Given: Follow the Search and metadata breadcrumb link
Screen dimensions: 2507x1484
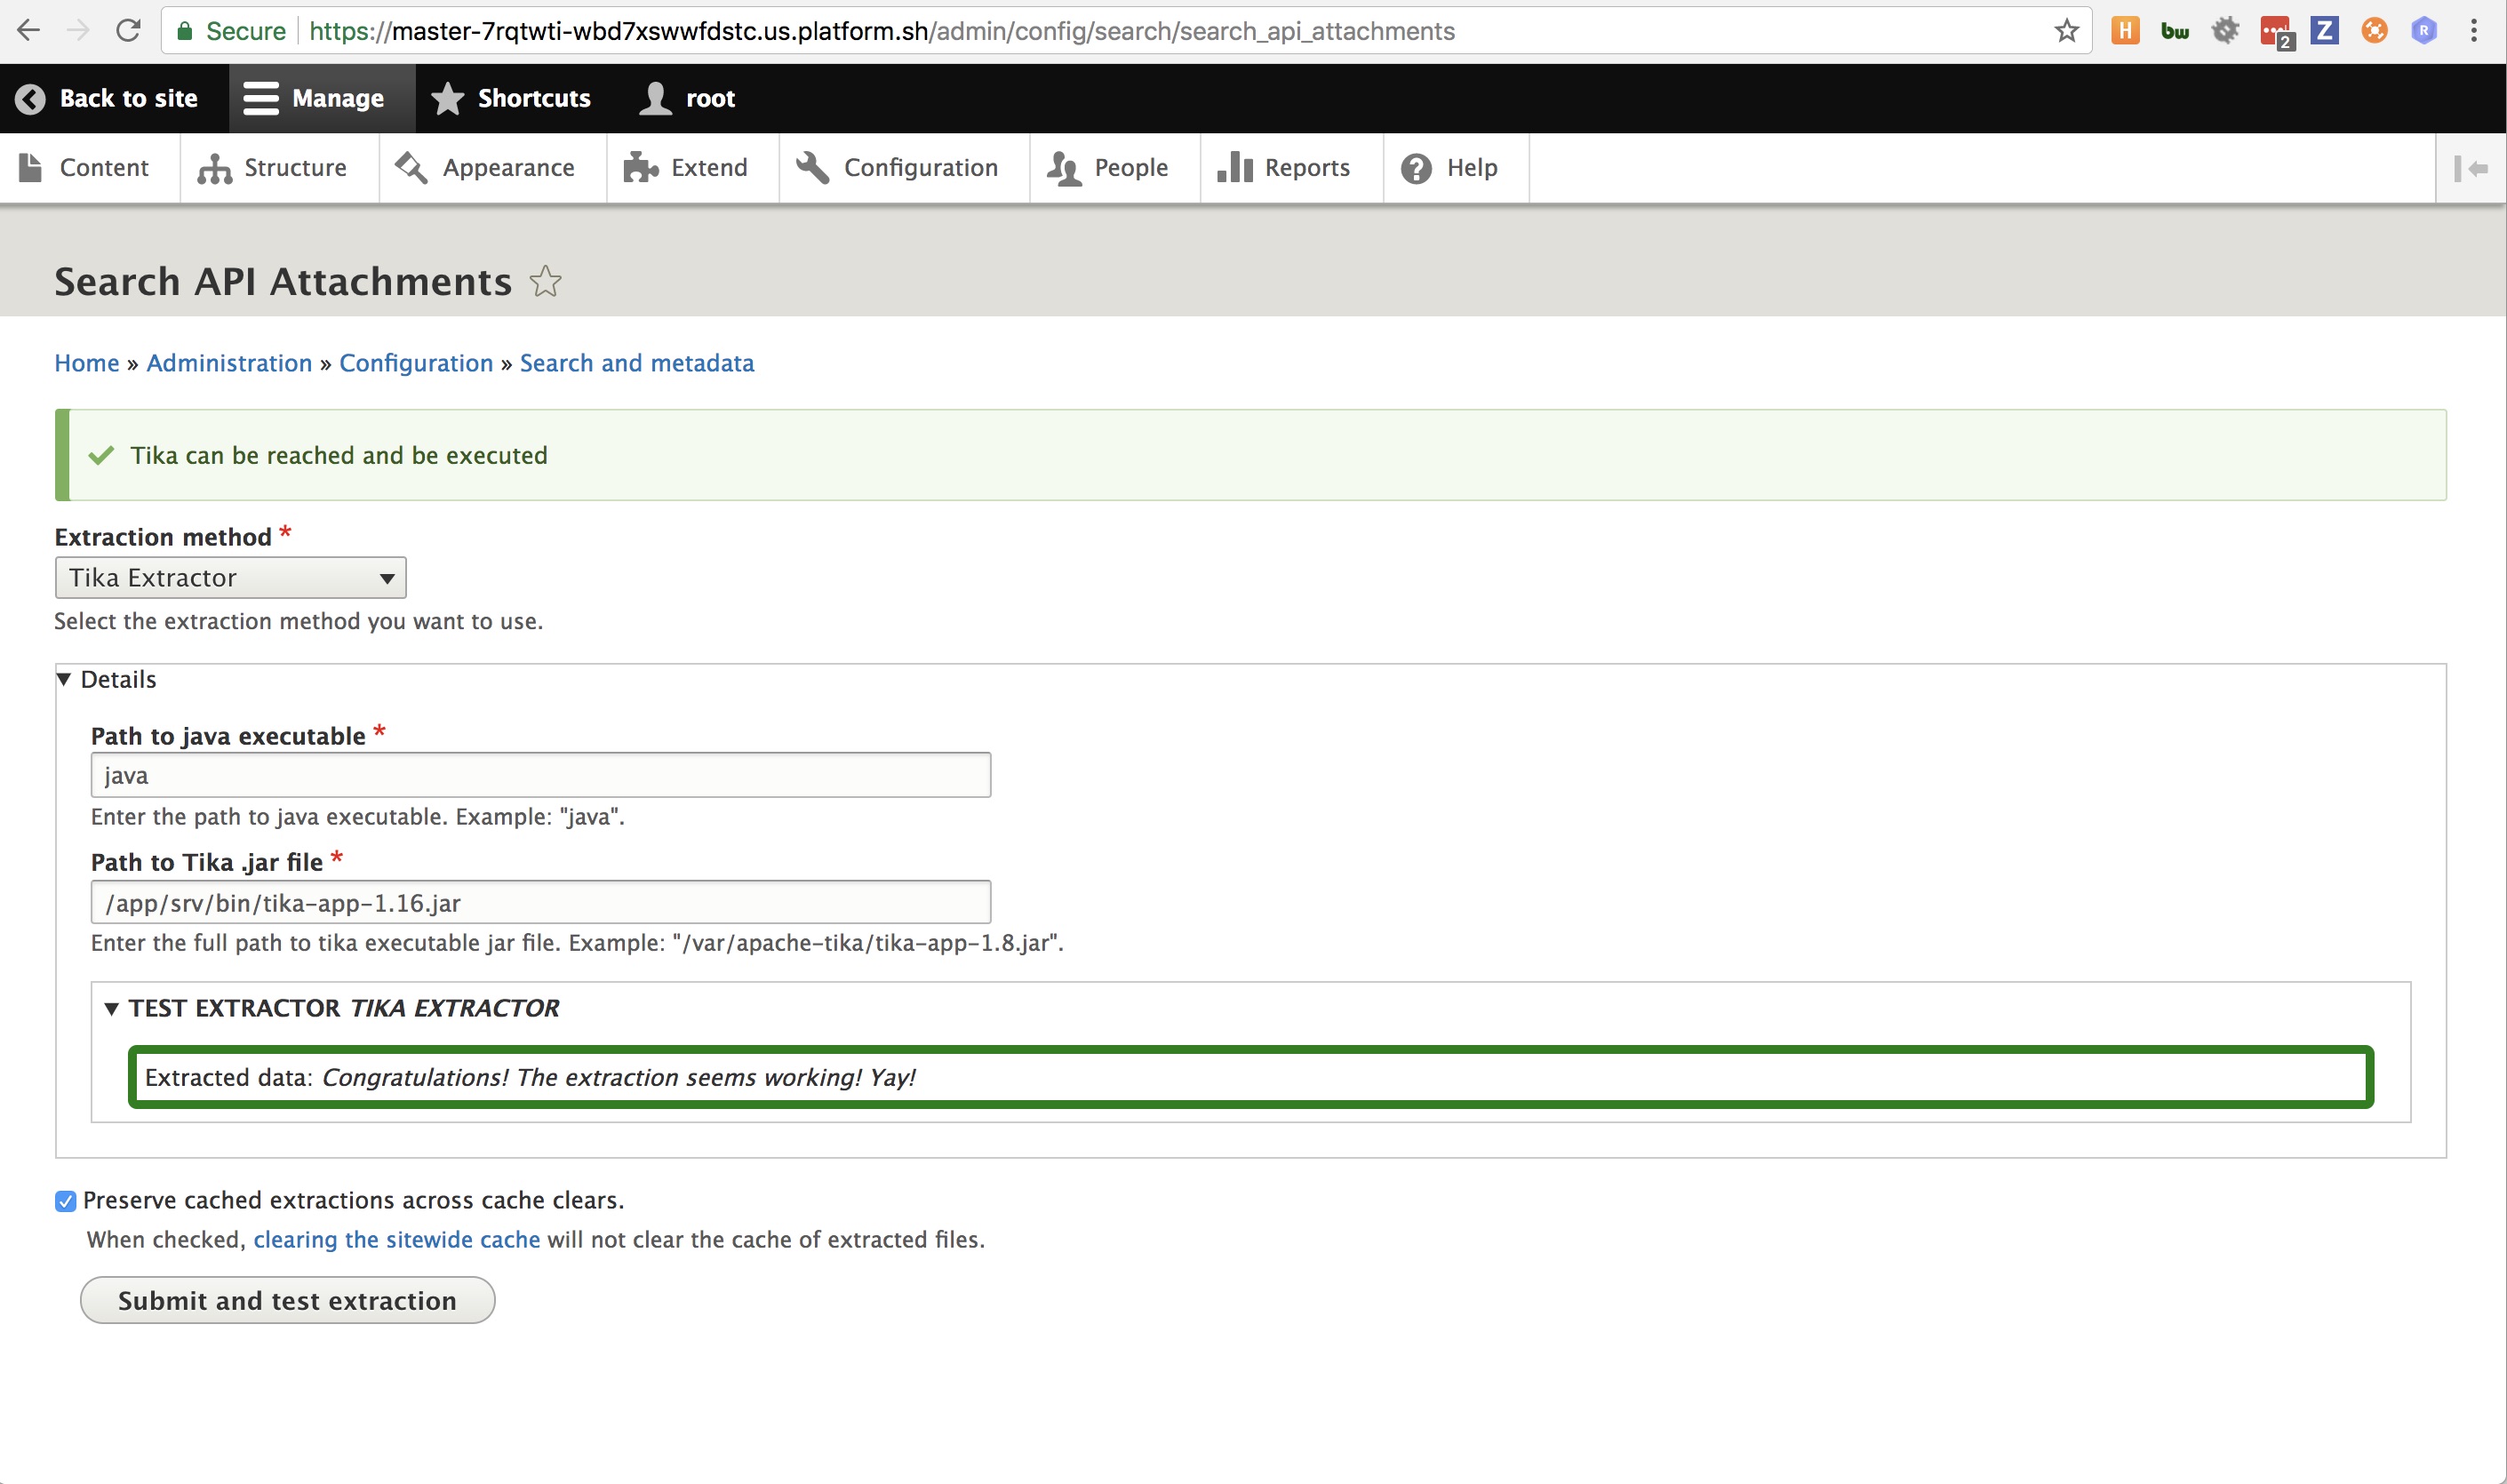Looking at the screenshot, I should coord(637,363).
